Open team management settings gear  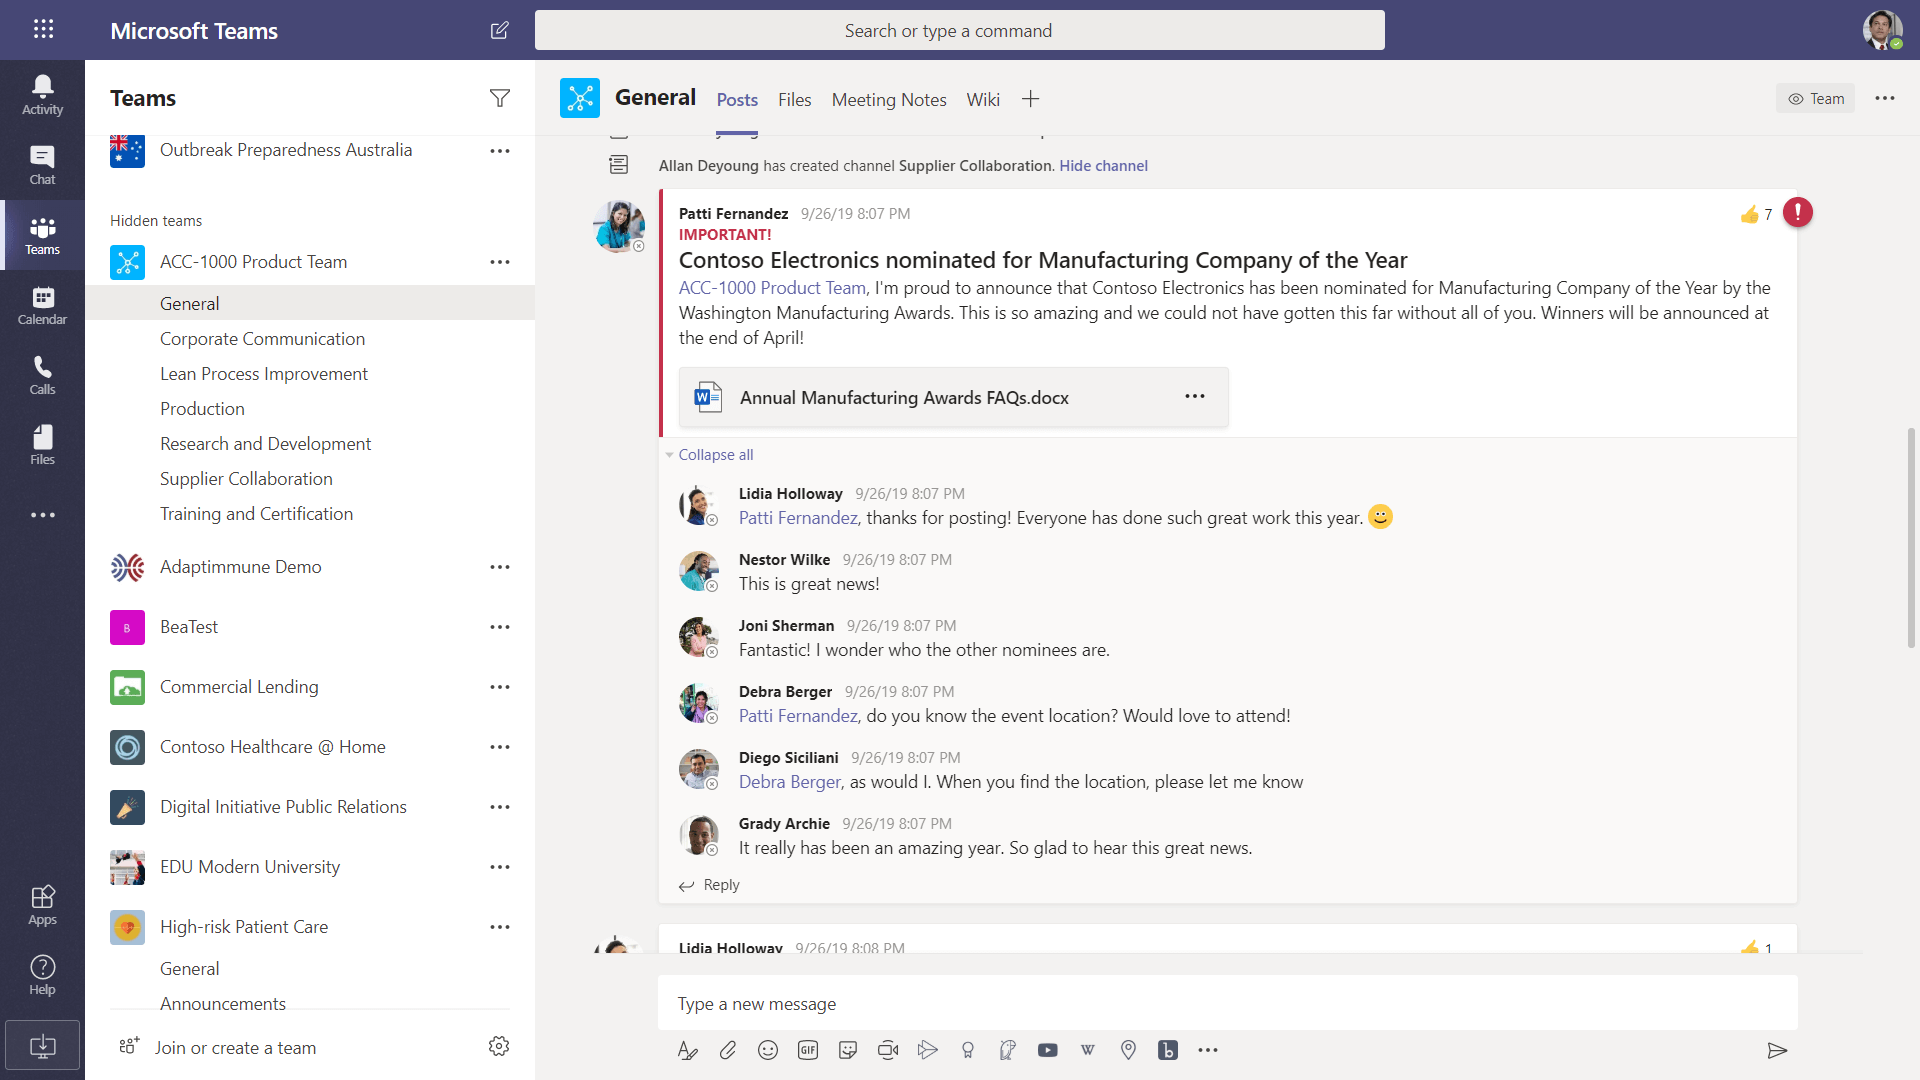point(499,1046)
